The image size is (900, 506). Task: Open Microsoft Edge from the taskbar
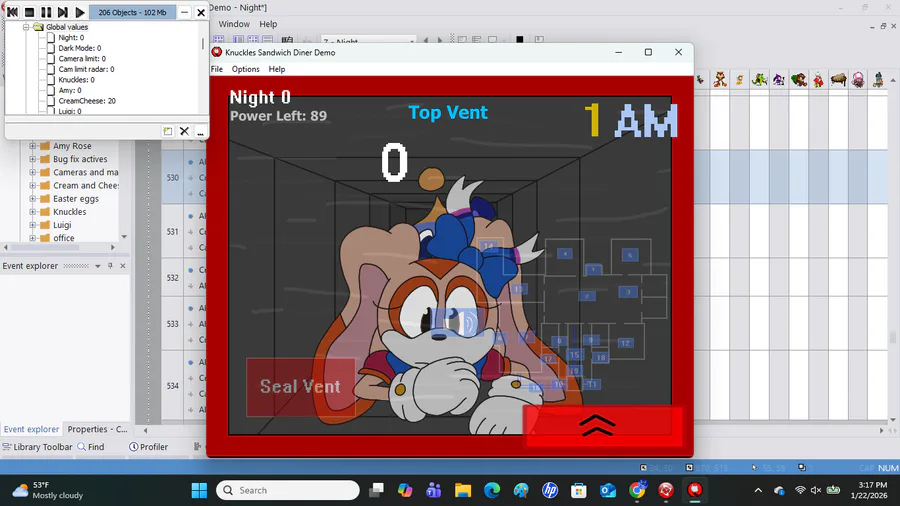click(492, 491)
